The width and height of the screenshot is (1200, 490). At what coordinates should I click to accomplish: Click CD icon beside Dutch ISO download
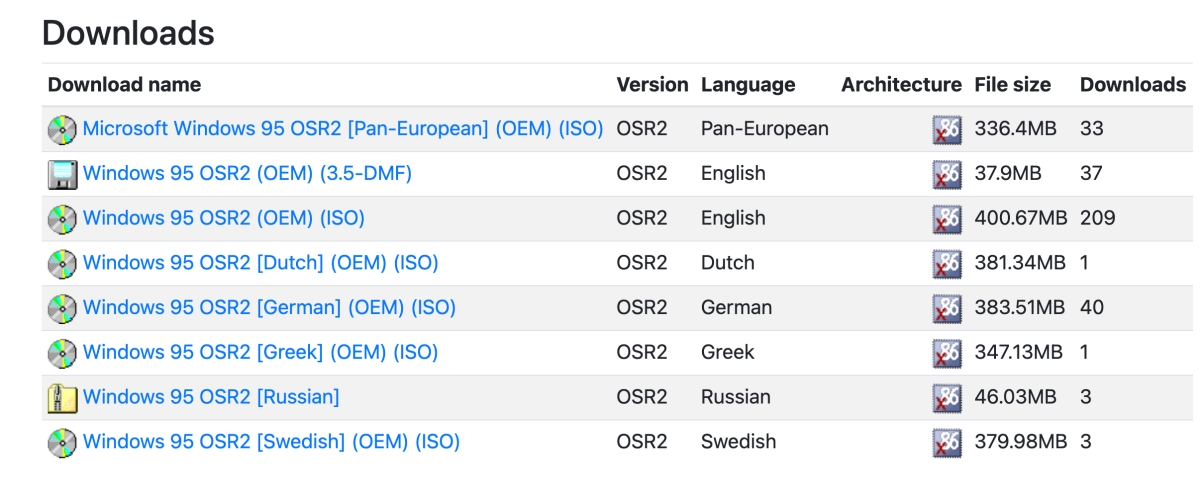pos(62,264)
